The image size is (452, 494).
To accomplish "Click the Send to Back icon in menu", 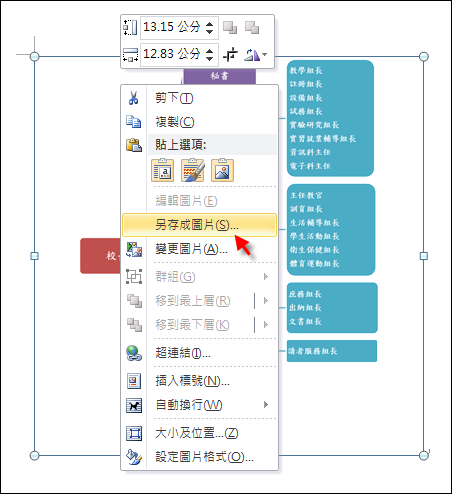I will [134, 325].
